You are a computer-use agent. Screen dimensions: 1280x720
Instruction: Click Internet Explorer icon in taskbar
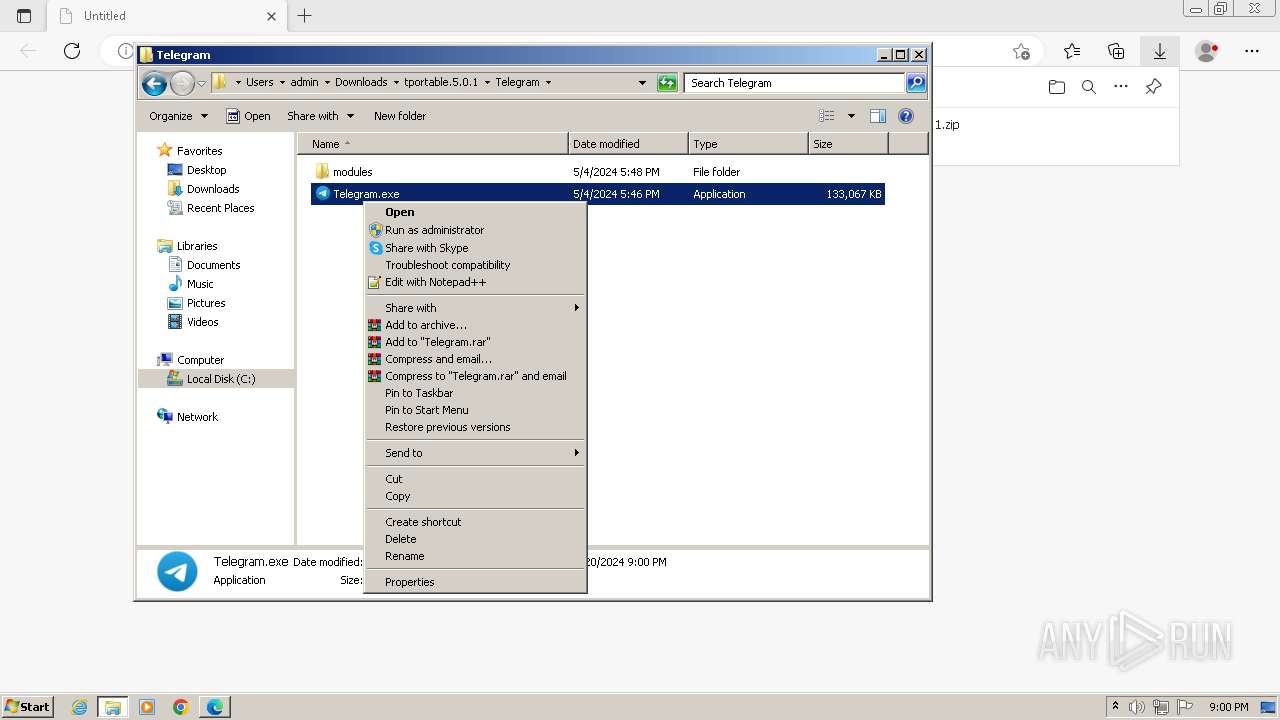tap(79, 707)
